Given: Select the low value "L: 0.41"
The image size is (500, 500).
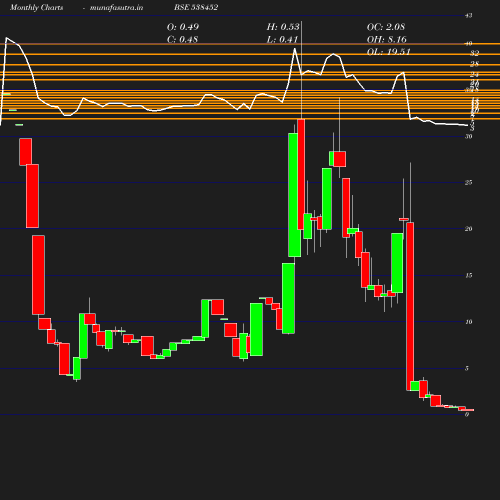Looking at the screenshot, I should (x=282, y=40).
